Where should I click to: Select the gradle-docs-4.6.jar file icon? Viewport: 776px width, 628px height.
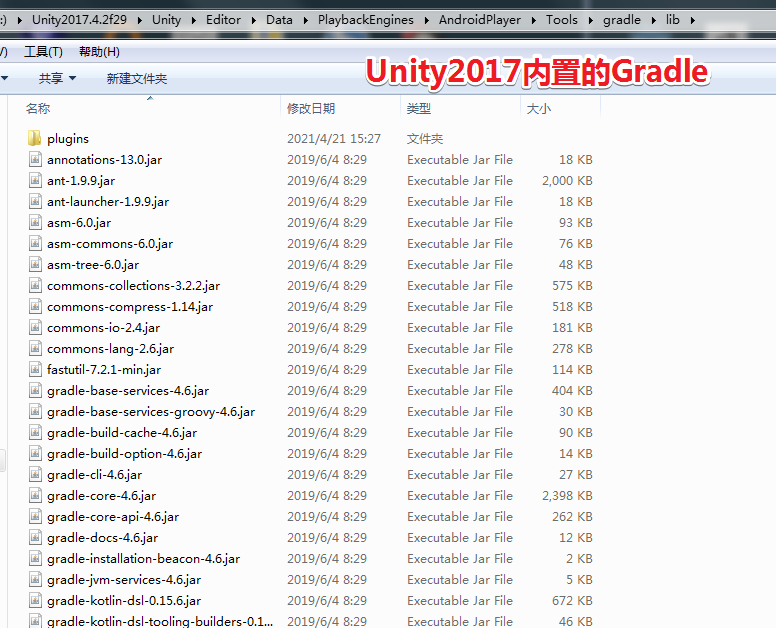click(35, 537)
